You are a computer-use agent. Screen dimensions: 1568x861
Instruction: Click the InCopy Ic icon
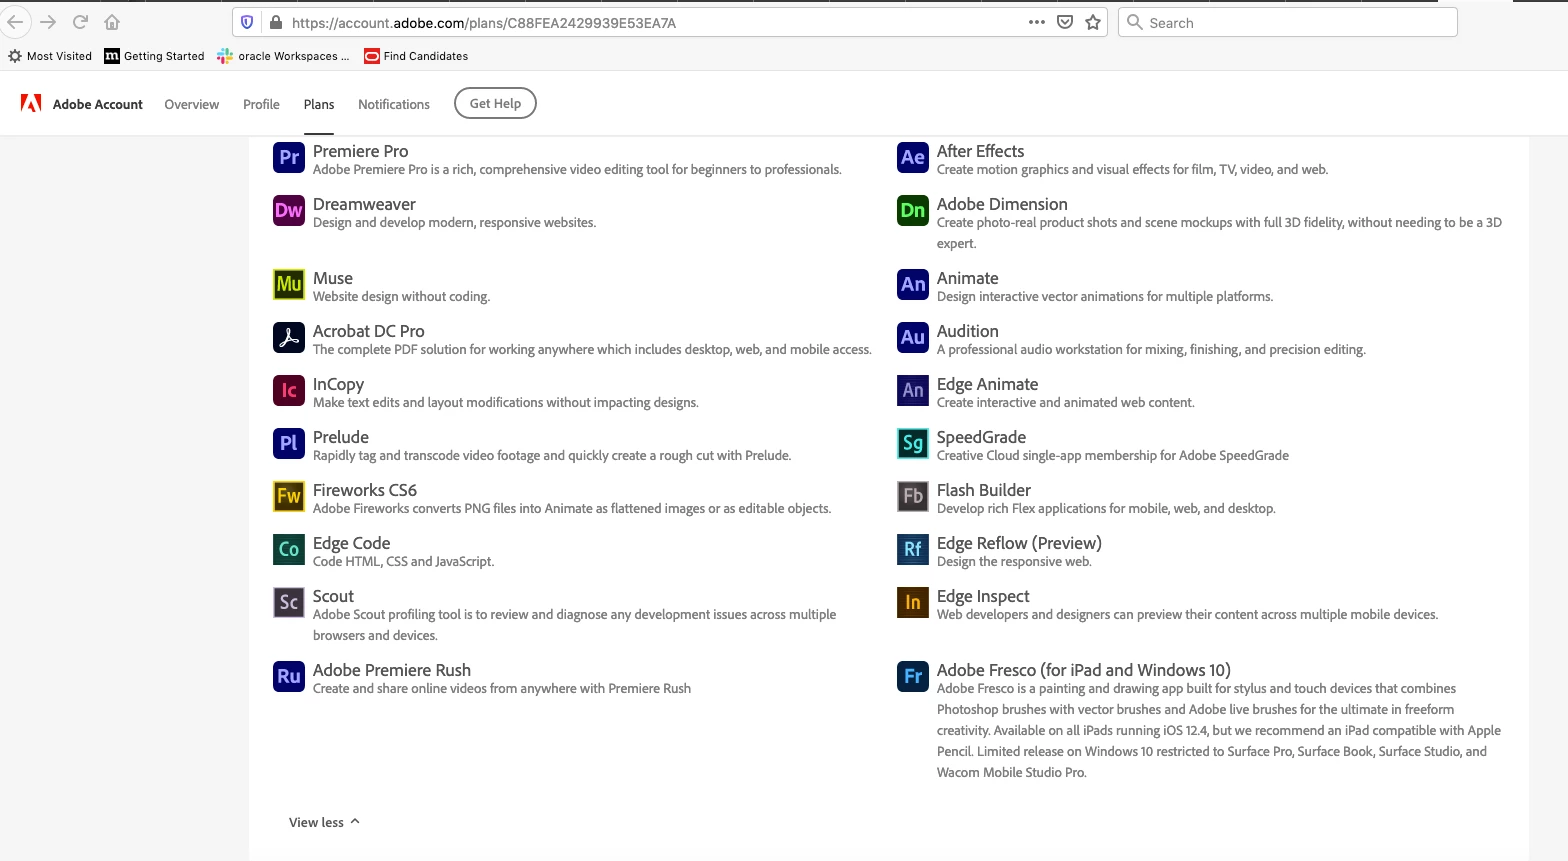pos(289,390)
